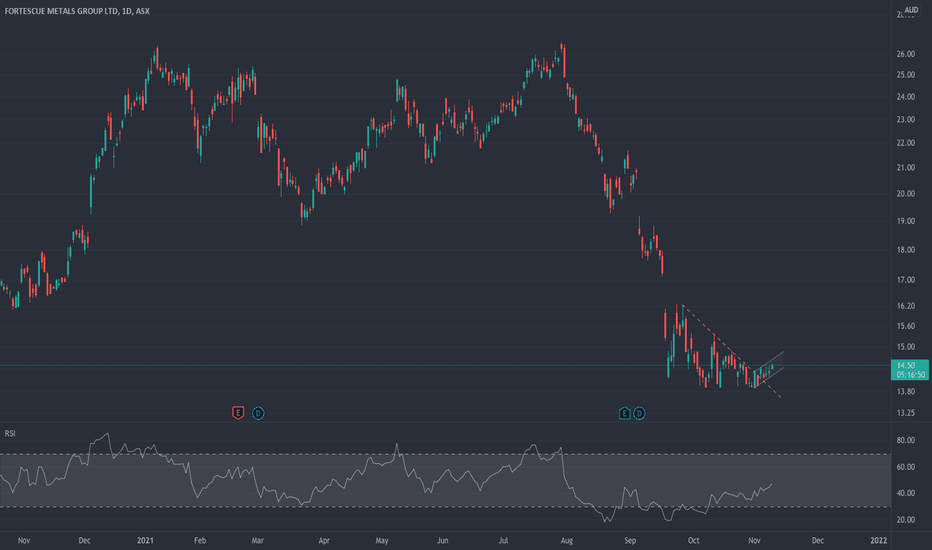The width and height of the screenshot is (932, 550).
Task: Click the 17.00 price axis label
Action: pyautogui.click(x=906, y=279)
